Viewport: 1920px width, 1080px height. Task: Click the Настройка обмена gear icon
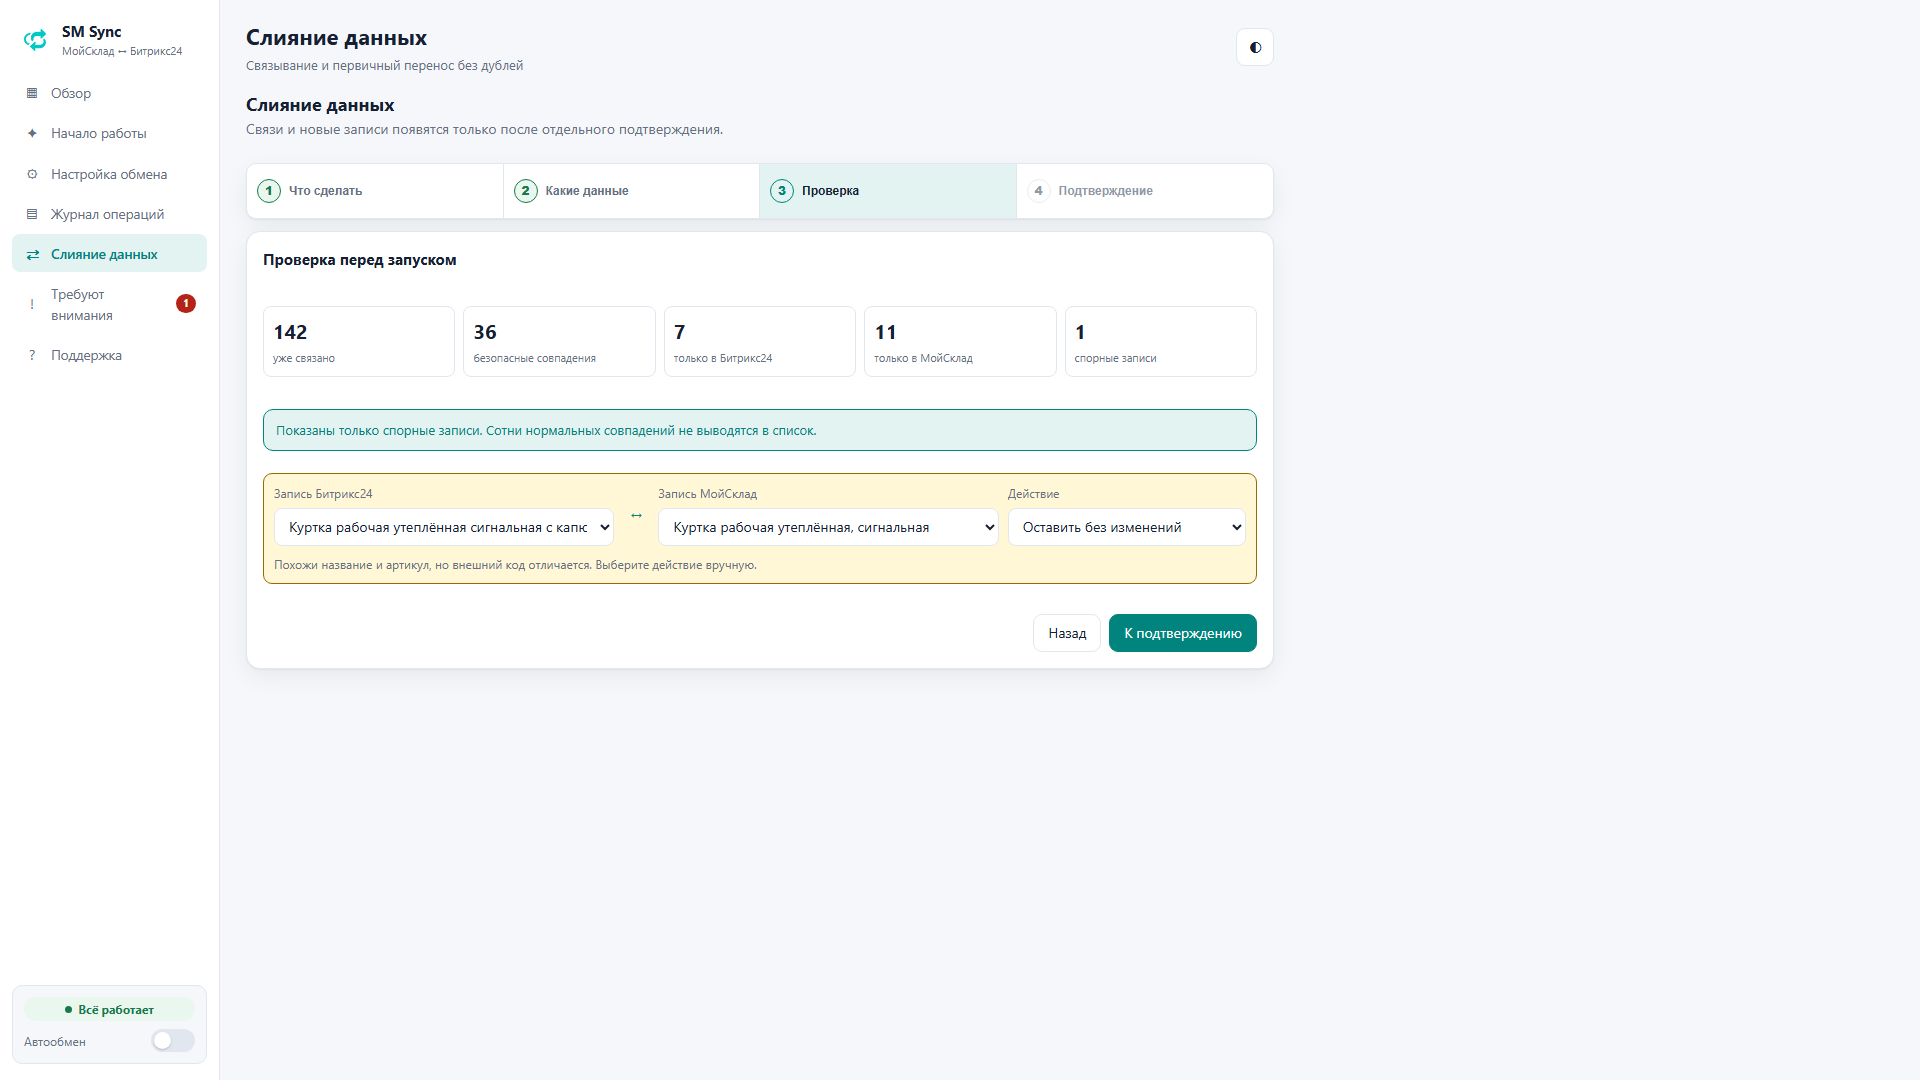pyautogui.click(x=32, y=174)
